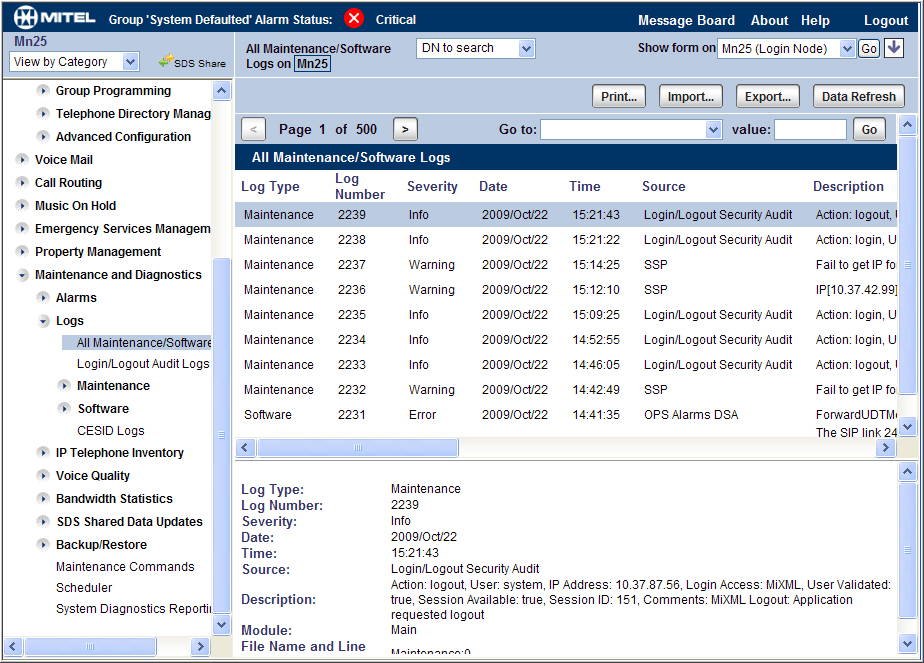
Task: Click the Data Refresh button
Action: pos(859,97)
